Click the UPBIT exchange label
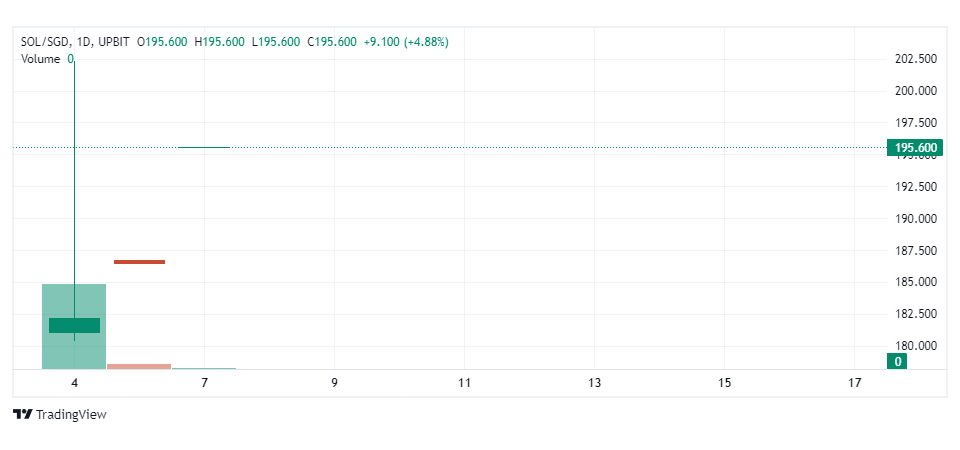The width and height of the screenshot is (960, 450). point(117,42)
